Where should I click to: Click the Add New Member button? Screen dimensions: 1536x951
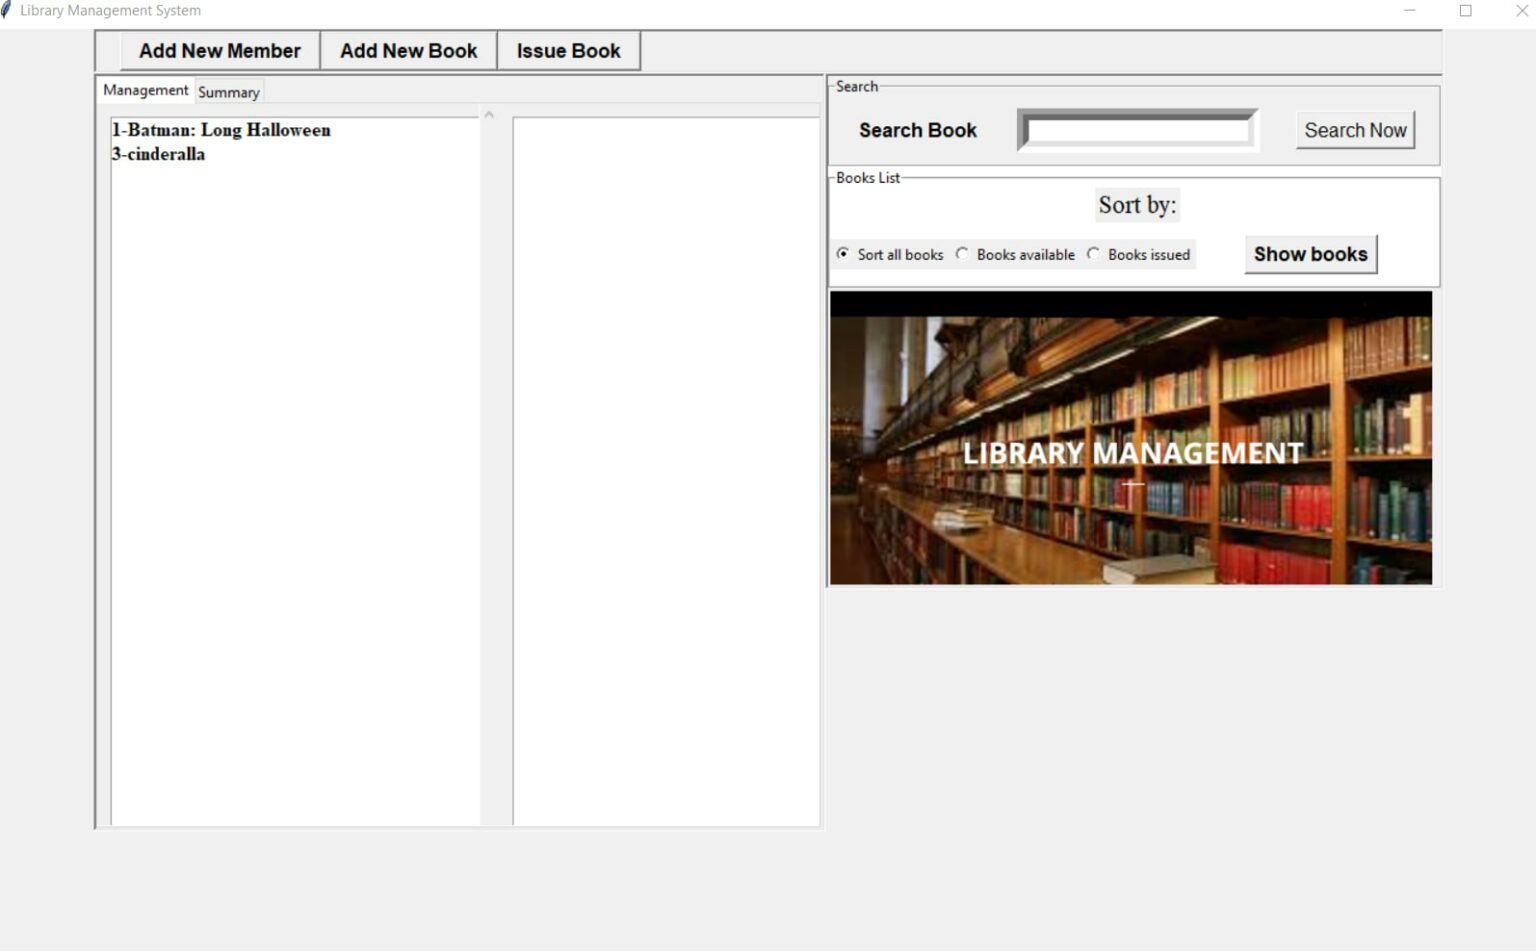tap(220, 51)
